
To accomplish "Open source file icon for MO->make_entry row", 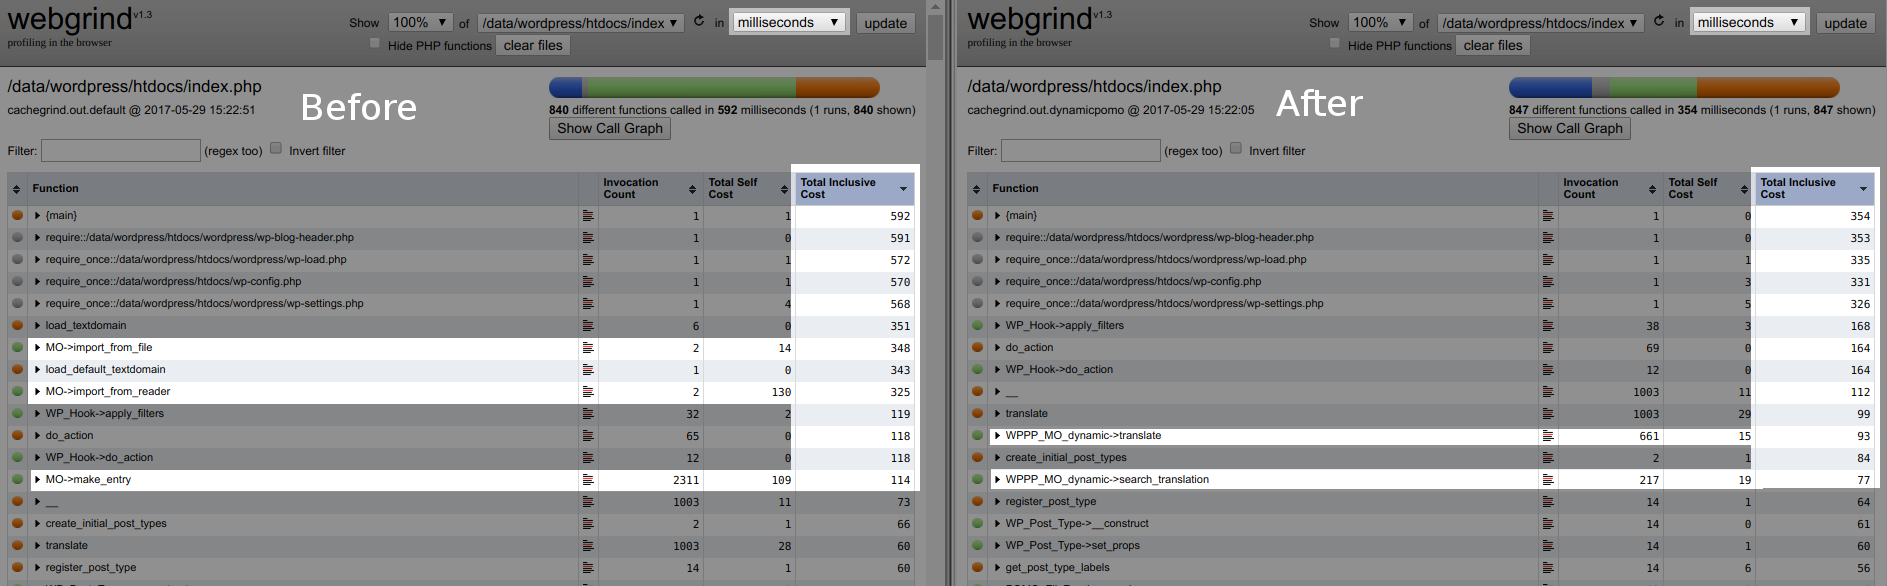I will point(588,480).
